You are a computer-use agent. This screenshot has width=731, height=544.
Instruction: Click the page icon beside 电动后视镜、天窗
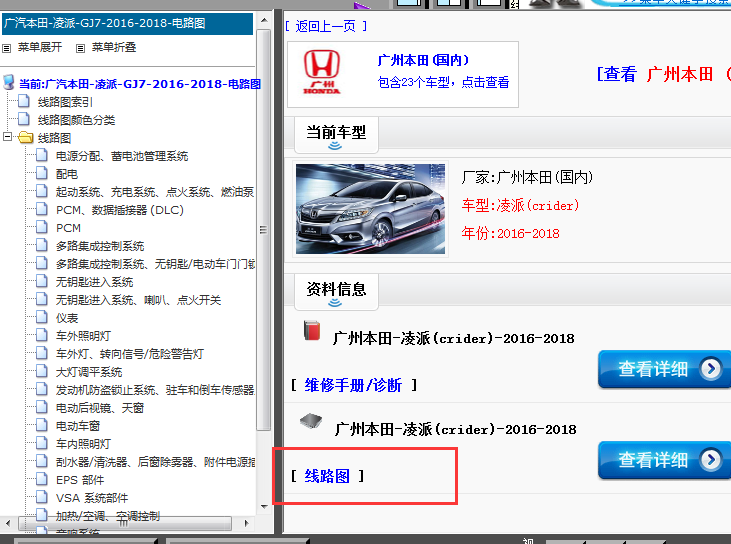coord(42,407)
